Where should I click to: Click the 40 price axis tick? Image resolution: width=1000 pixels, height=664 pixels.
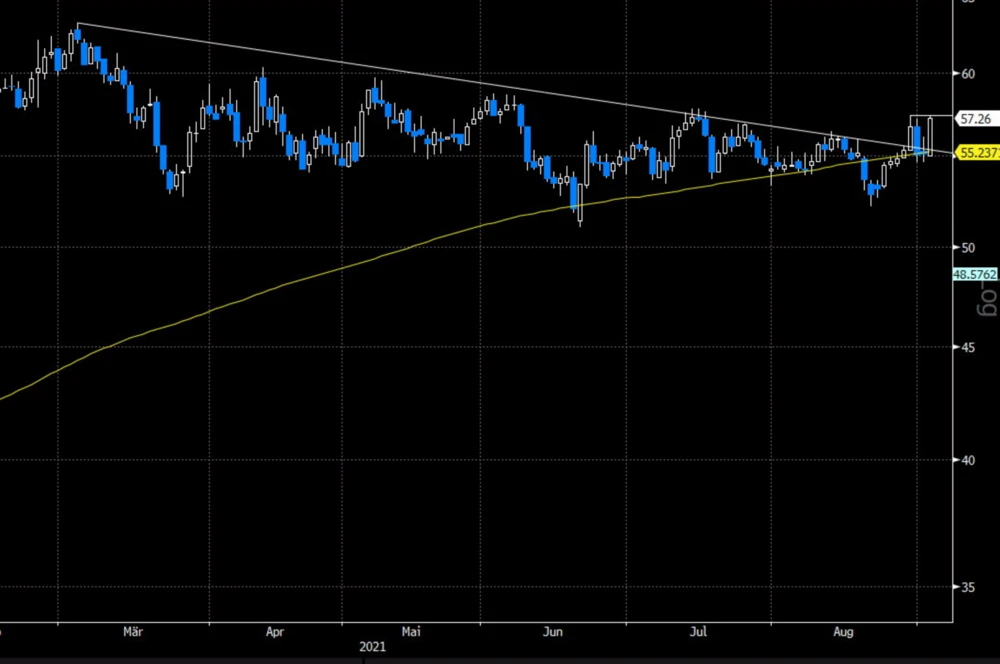[968, 460]
